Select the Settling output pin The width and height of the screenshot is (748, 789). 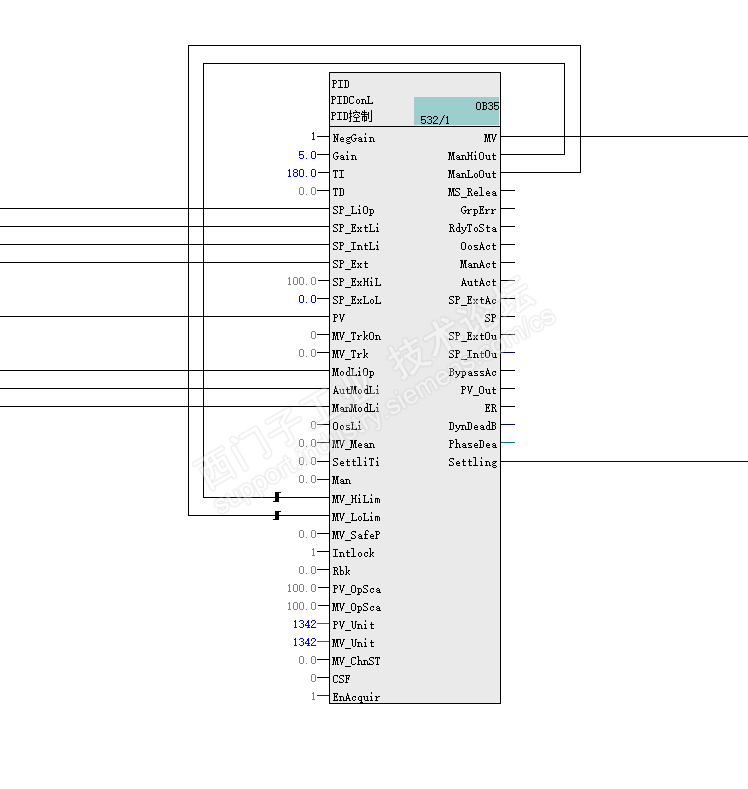[472, 462]
